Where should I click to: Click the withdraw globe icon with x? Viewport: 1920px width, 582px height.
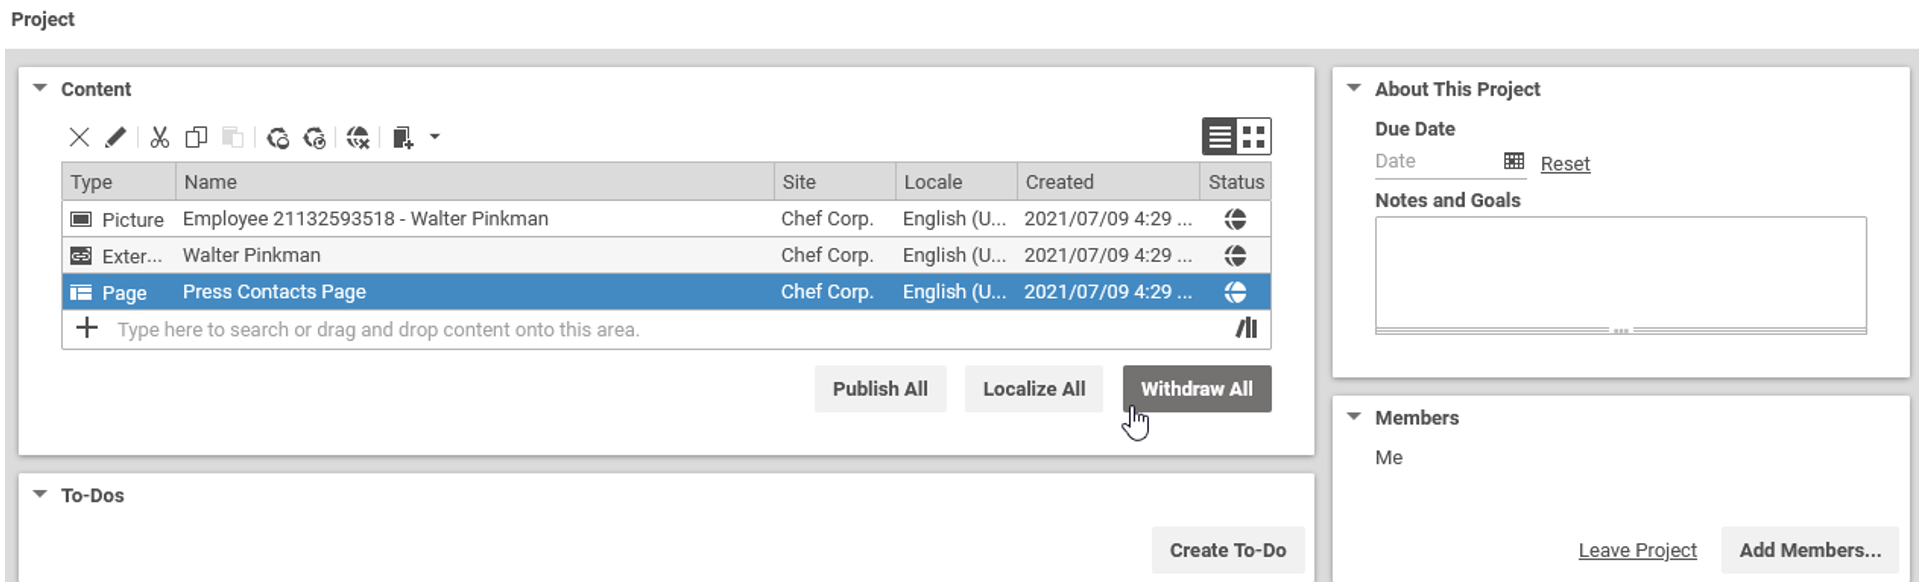point(358,137)
